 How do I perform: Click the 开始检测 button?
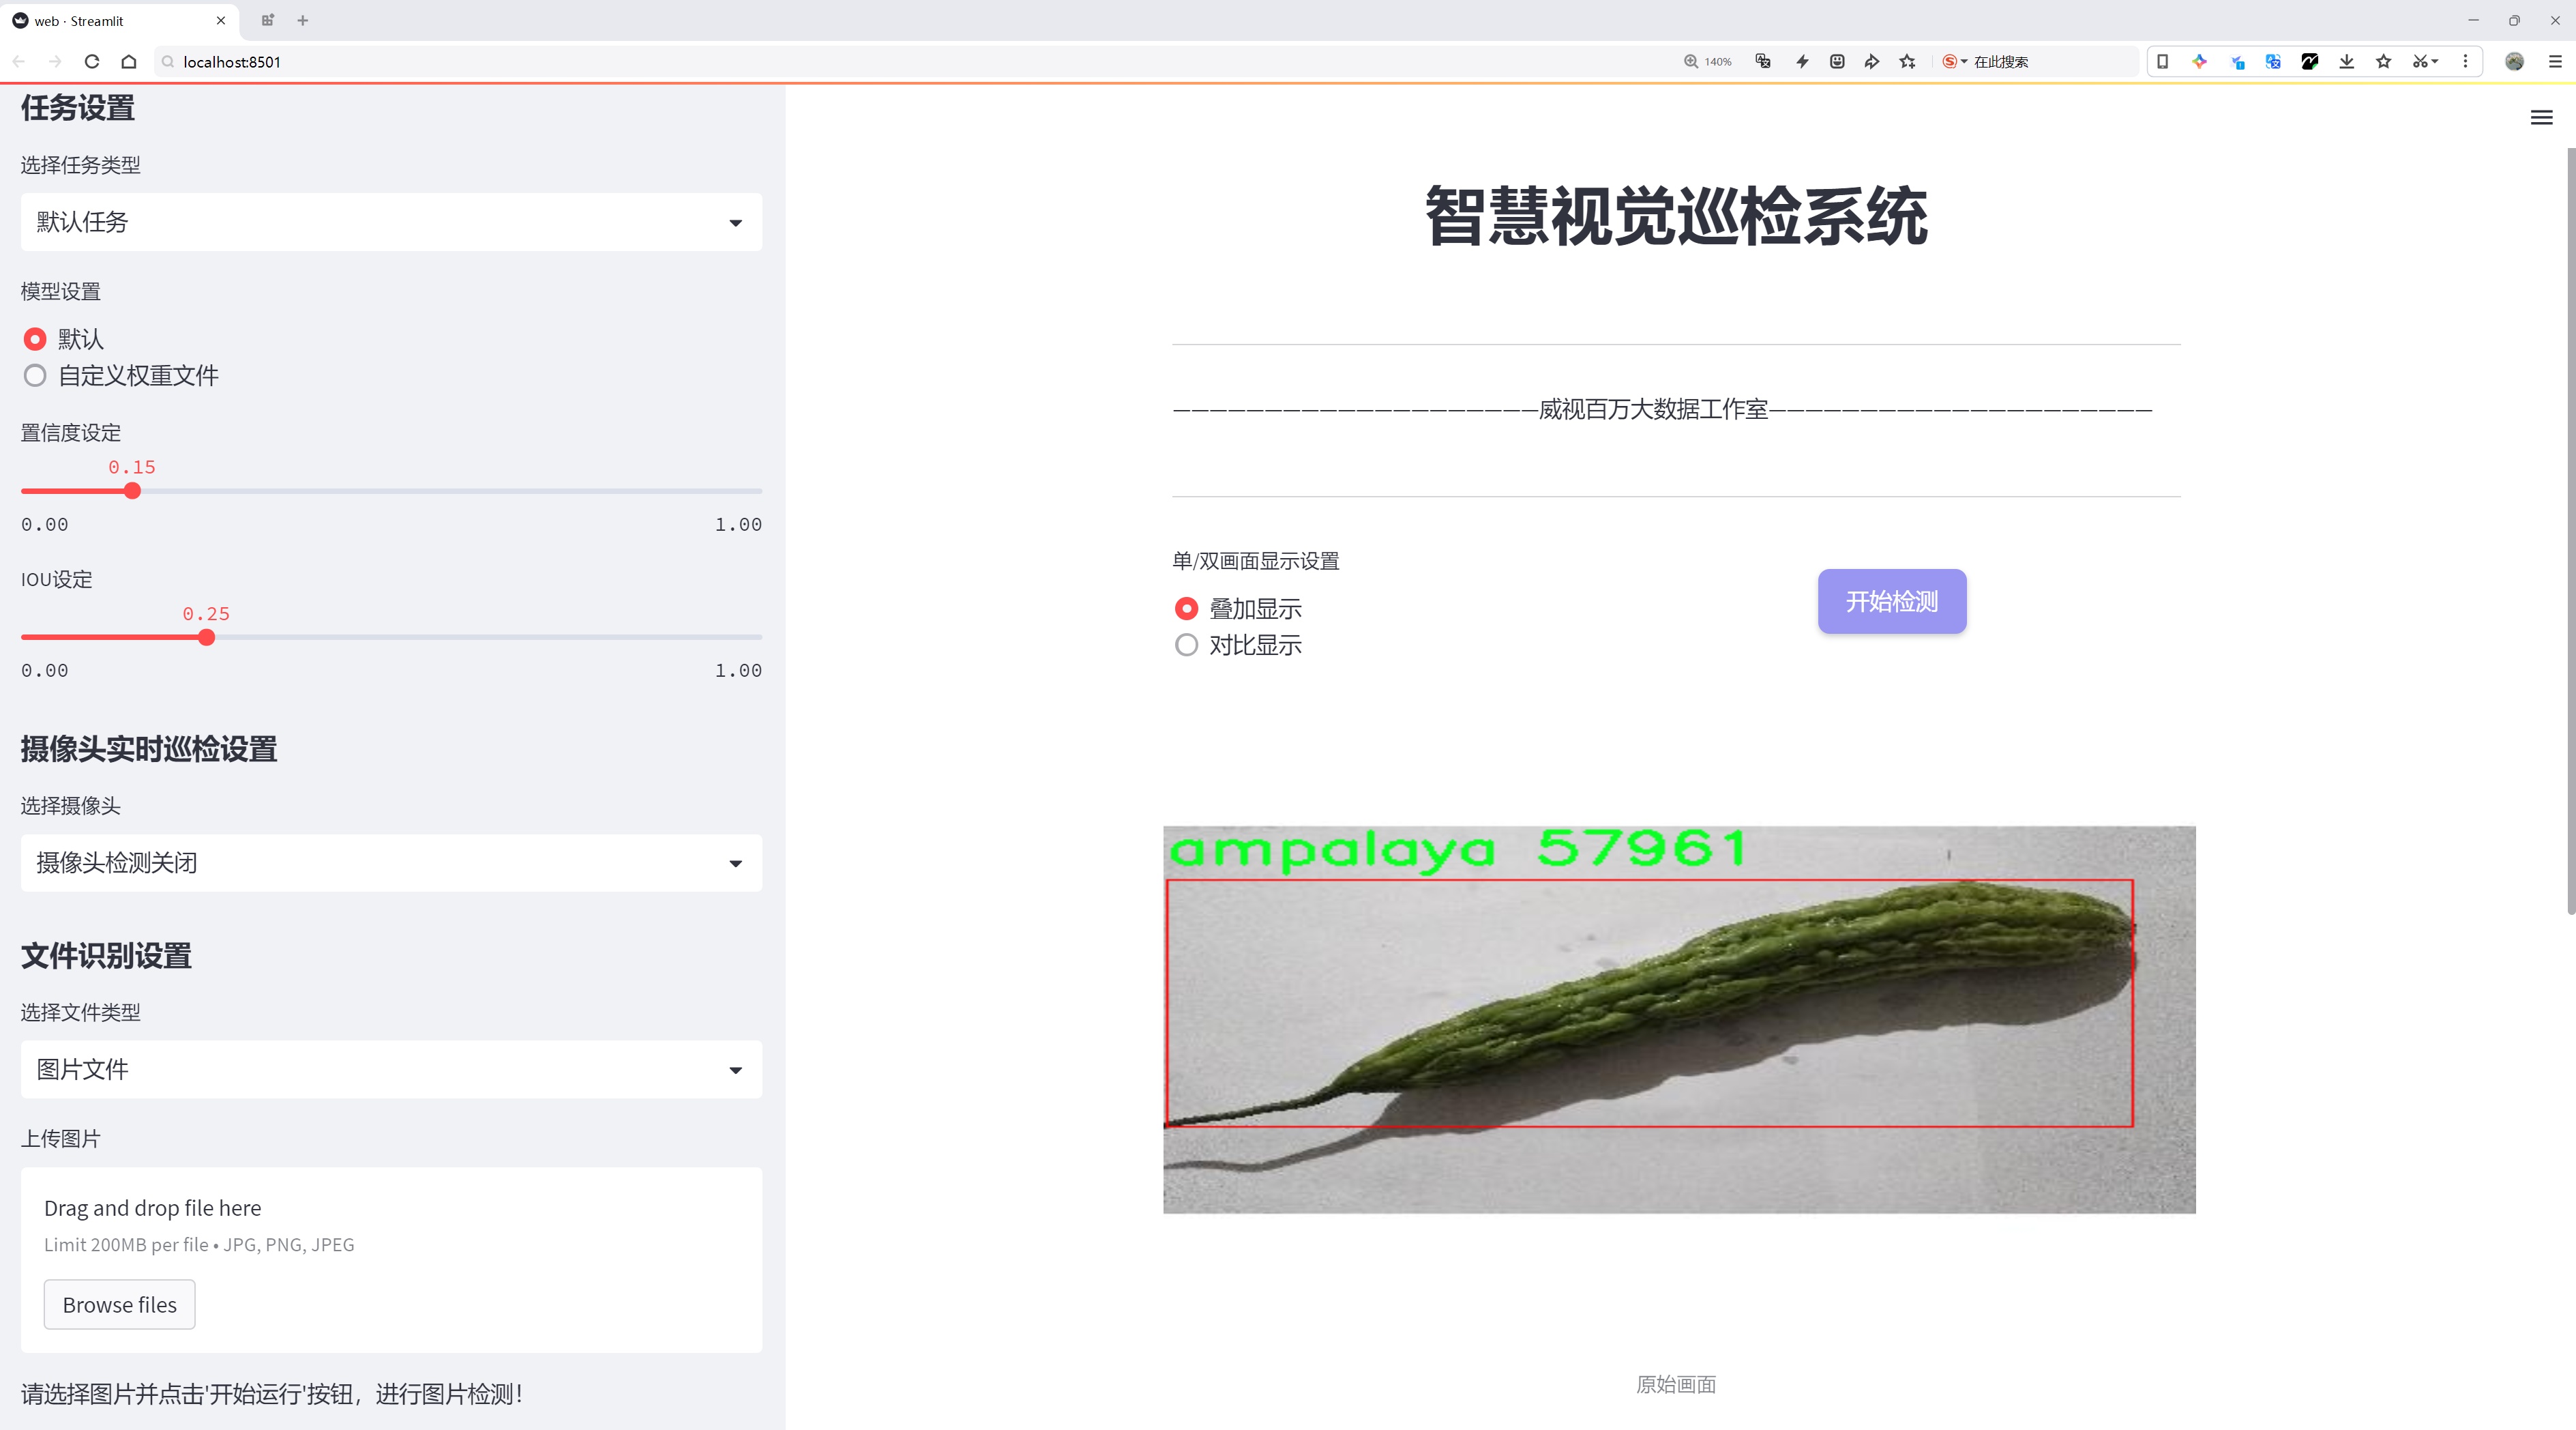[1891, 601]
